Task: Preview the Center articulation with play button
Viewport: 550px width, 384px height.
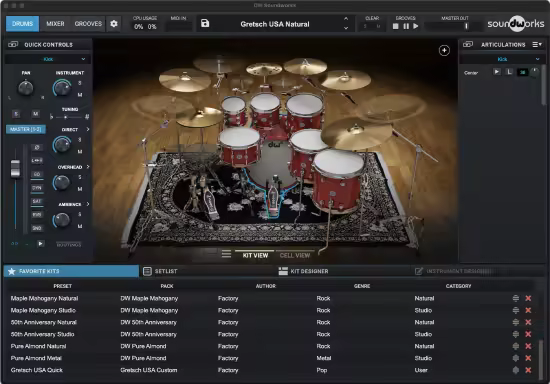Action: (x=497, y=72)
